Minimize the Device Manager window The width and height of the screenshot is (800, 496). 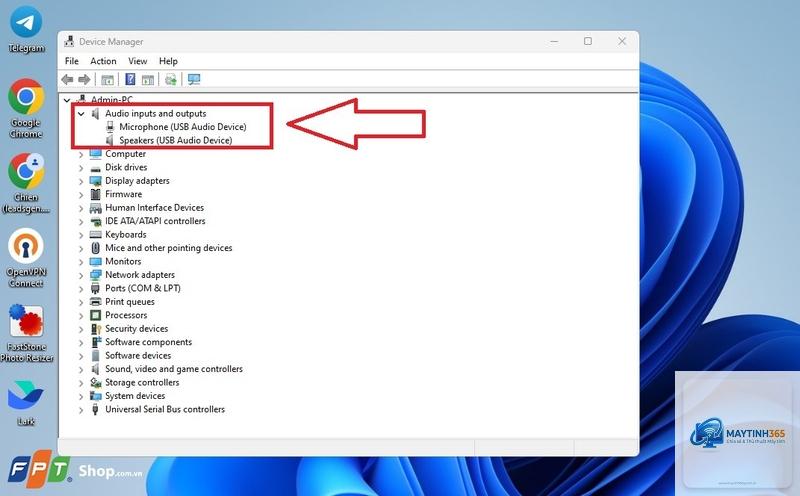point(554,41)
